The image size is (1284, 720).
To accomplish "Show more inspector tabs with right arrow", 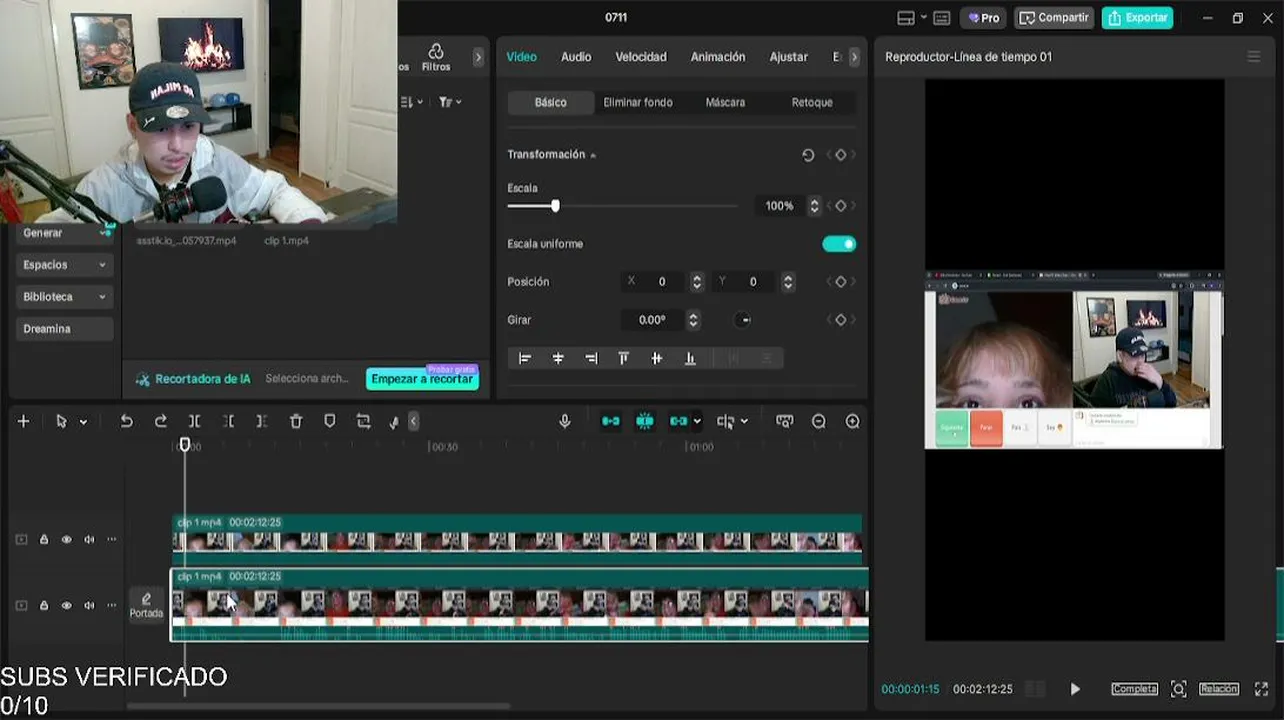I will (x=854, y=57).
